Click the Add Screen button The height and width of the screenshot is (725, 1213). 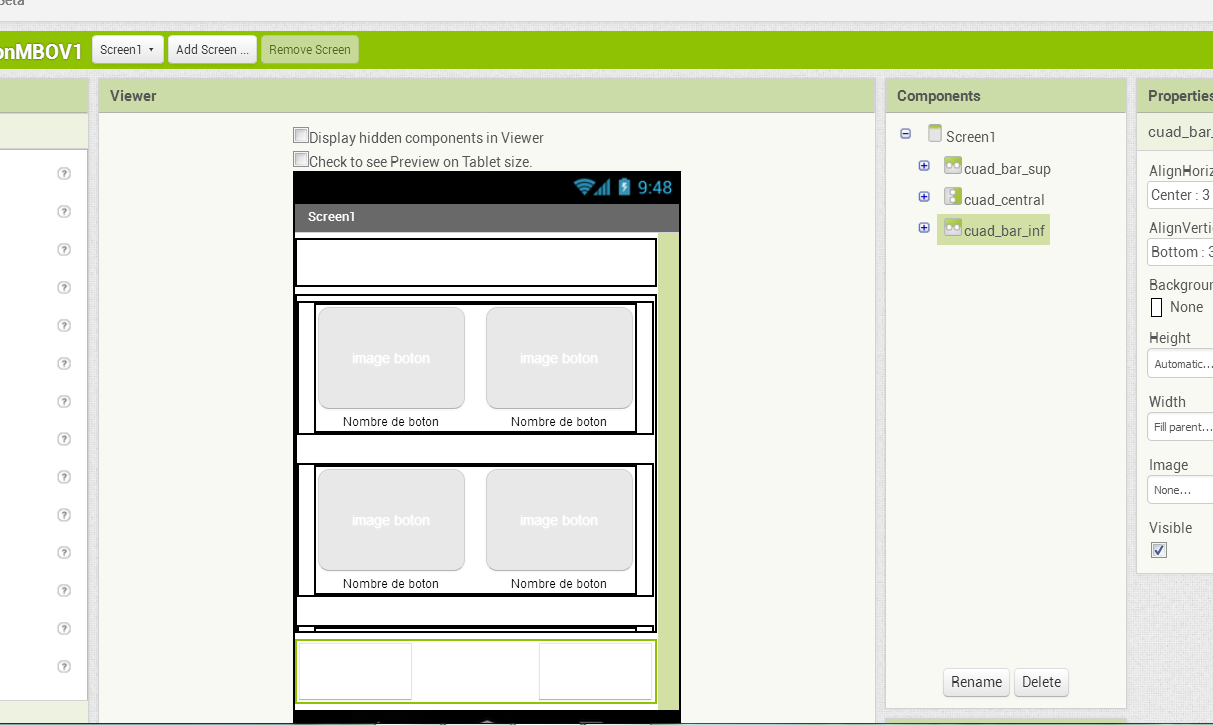tap(212, 48)
